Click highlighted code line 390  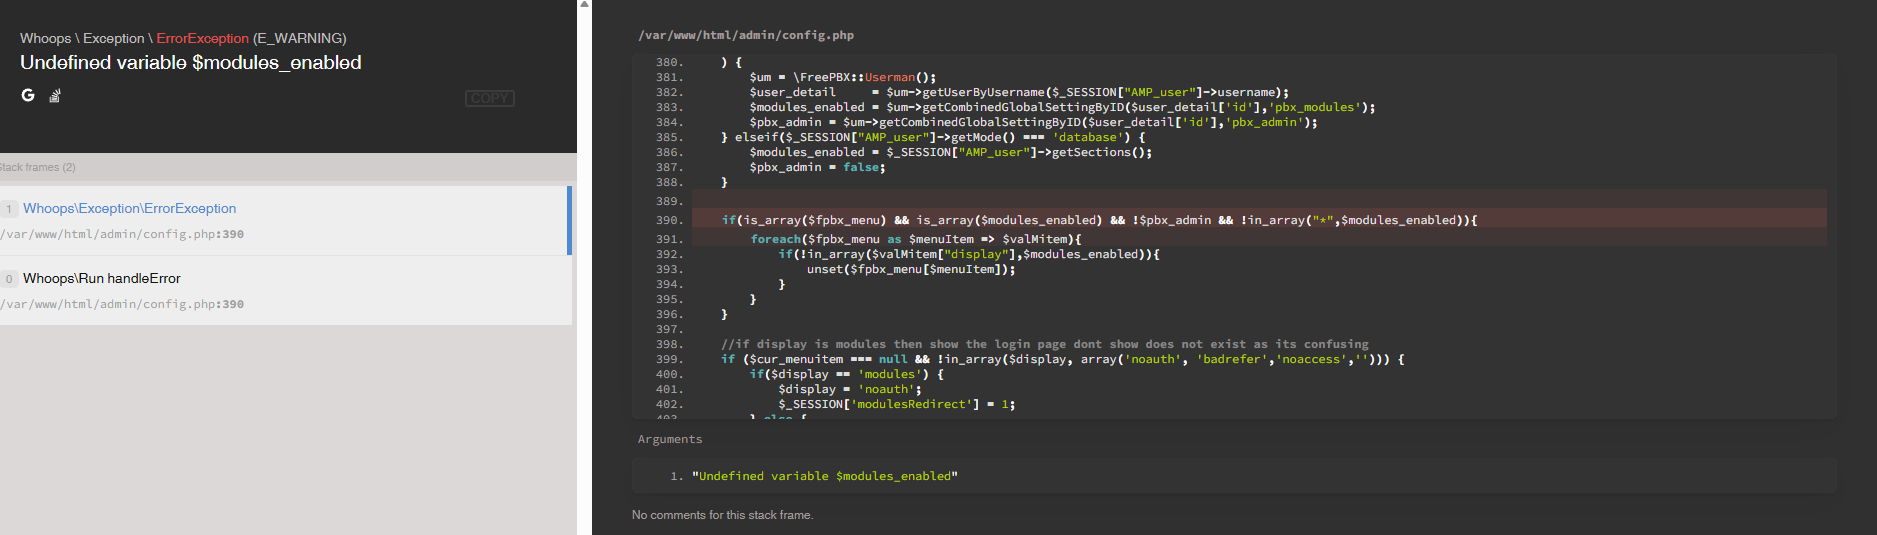coord(1098,220)
